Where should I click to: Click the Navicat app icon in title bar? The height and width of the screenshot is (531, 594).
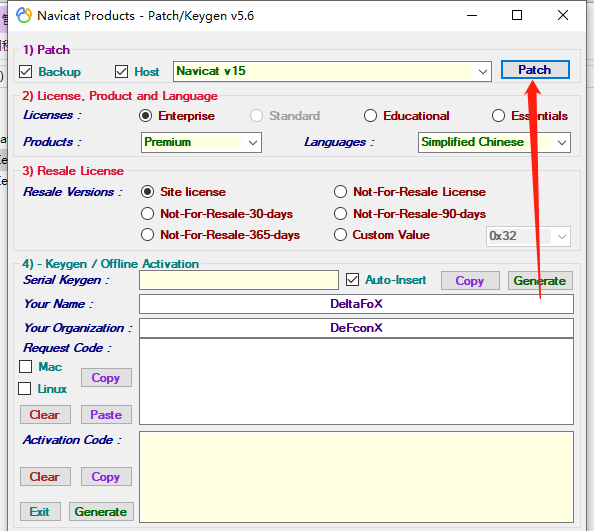[24, 16]
